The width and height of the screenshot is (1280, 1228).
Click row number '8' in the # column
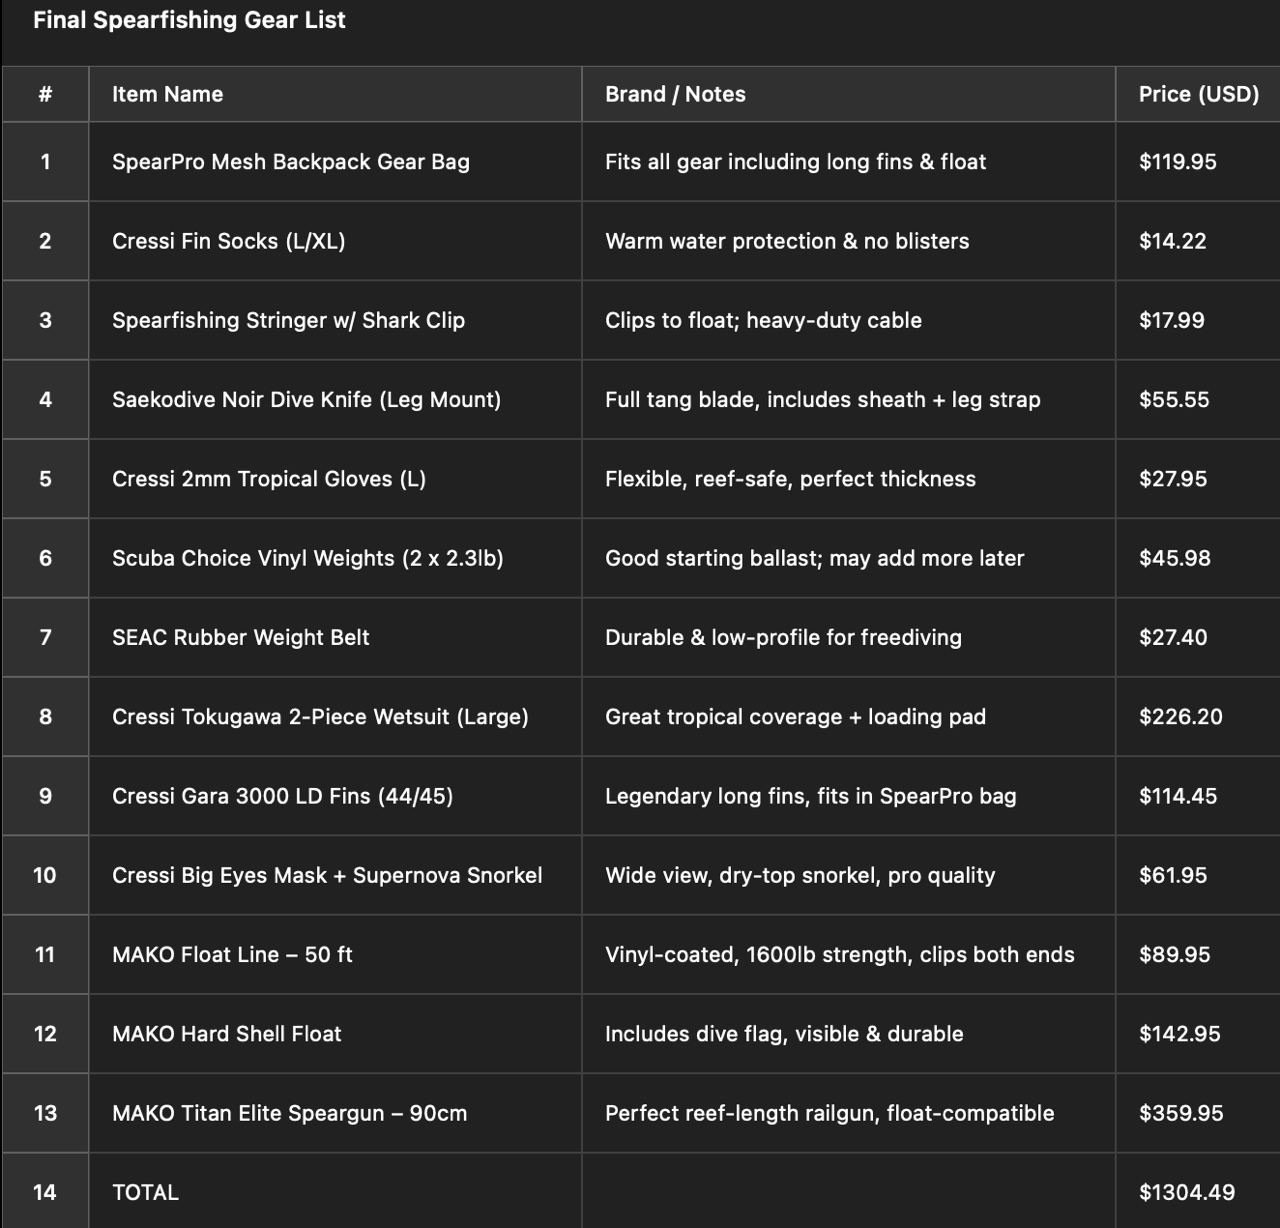tap(45, 717)
